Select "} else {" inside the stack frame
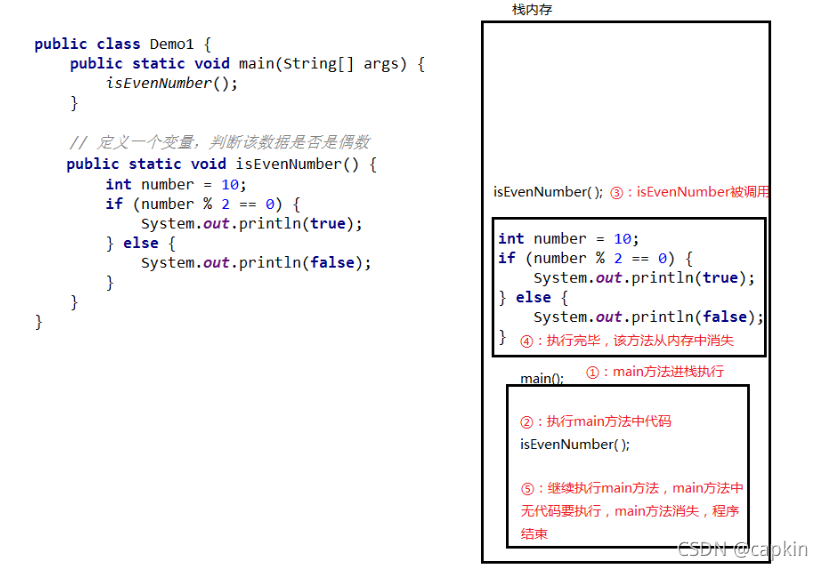Viewport: 823px width, 570px height. (533, 298)
